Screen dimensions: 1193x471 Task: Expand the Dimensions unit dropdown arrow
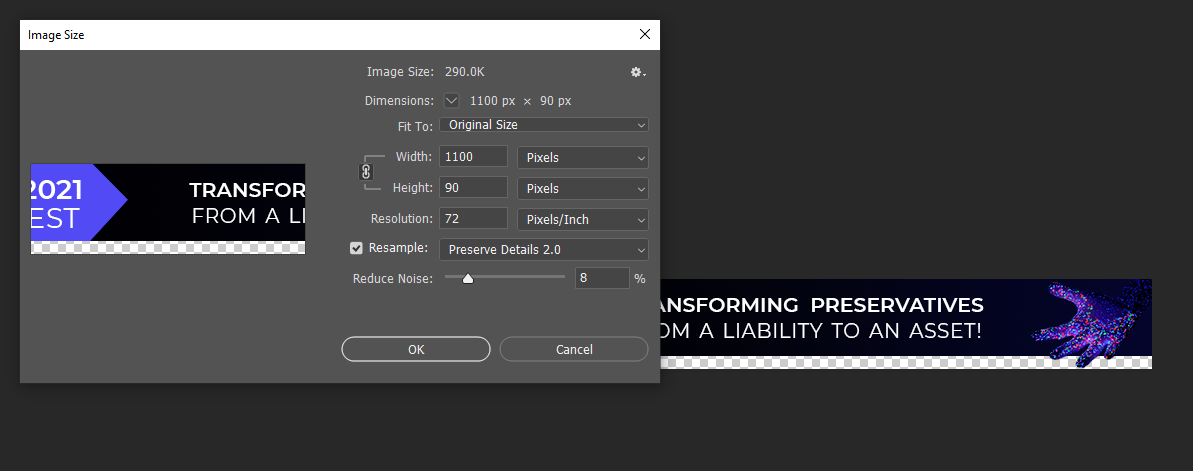[452, 100]
